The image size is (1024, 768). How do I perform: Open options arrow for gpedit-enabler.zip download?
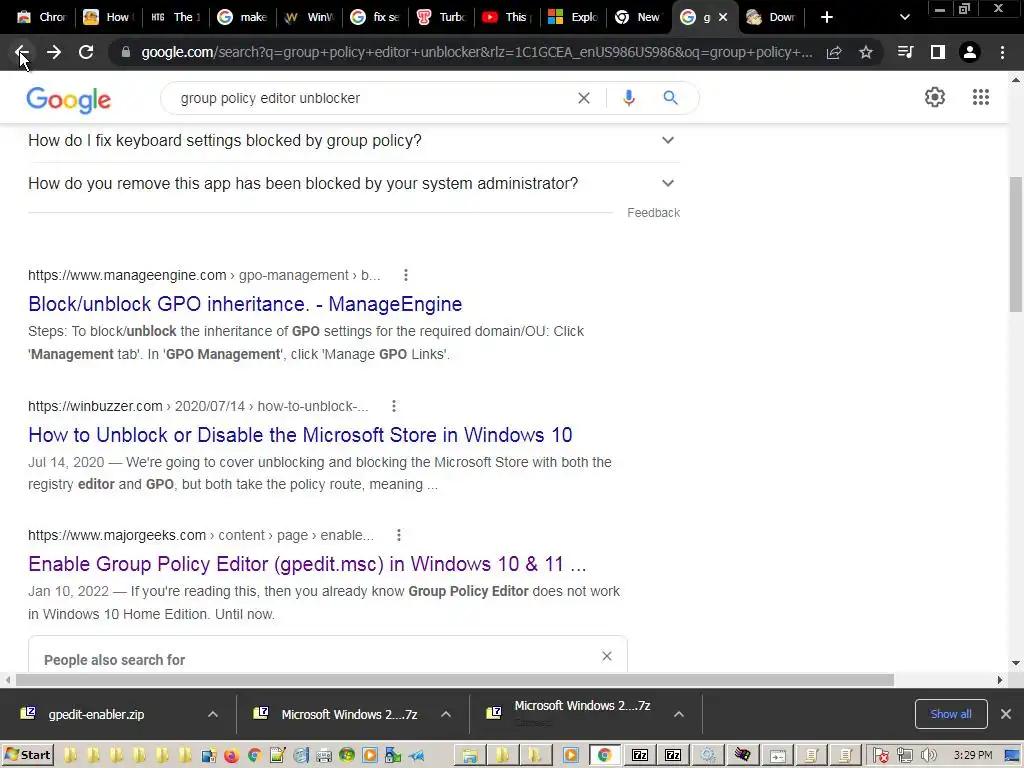click(x=213, y=714)
